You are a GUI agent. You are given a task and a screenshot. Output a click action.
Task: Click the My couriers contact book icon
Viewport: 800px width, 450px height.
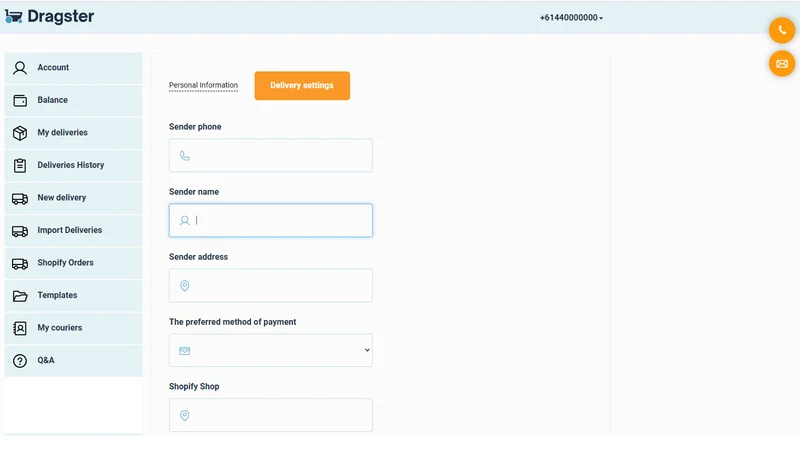20,328
